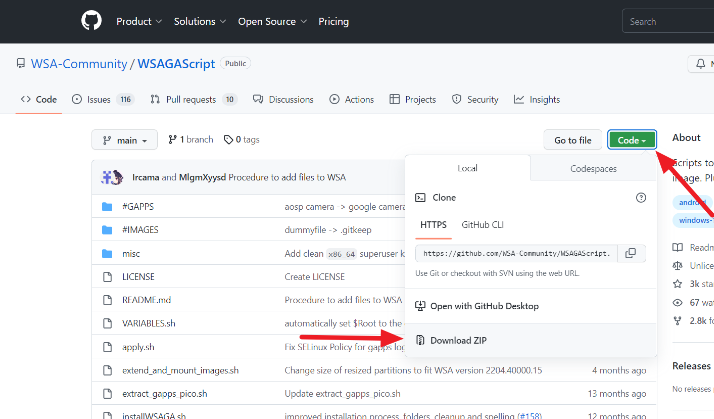The height and width of the screenshot is (419, 714).
Task: Click the README.md file icon
Action: (107, 300)
